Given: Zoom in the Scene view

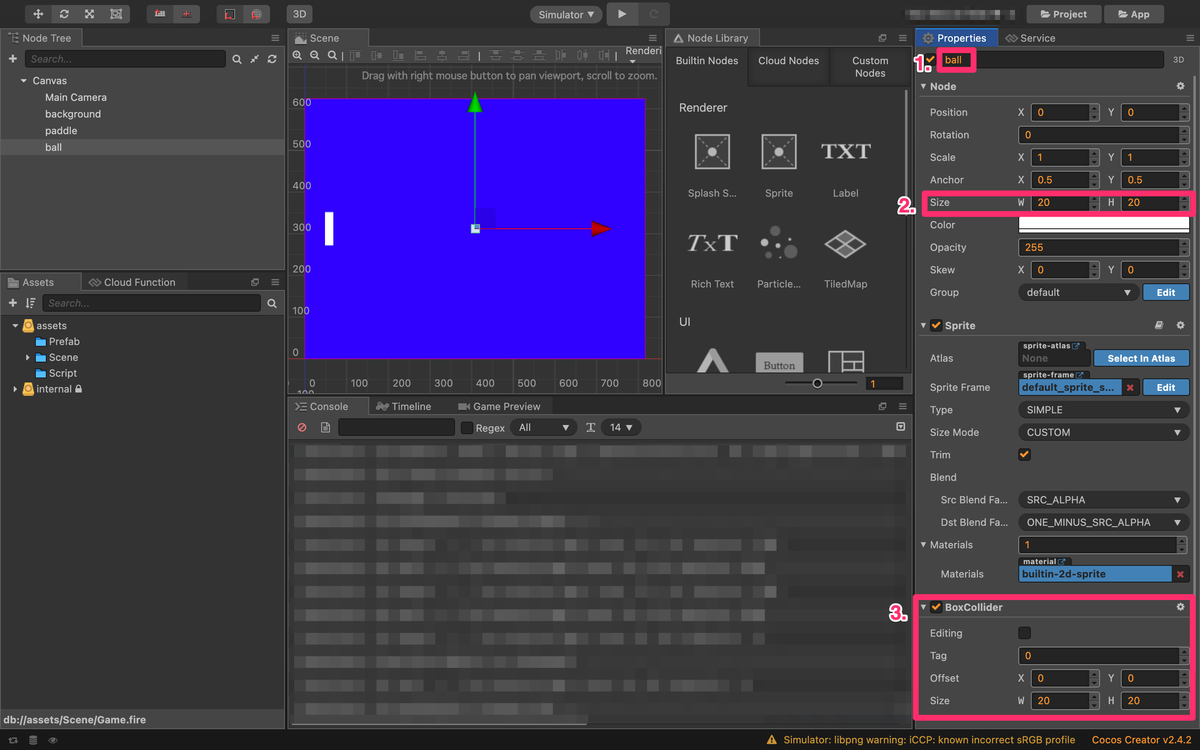Looking at the screenshot, I should (297, 56).
